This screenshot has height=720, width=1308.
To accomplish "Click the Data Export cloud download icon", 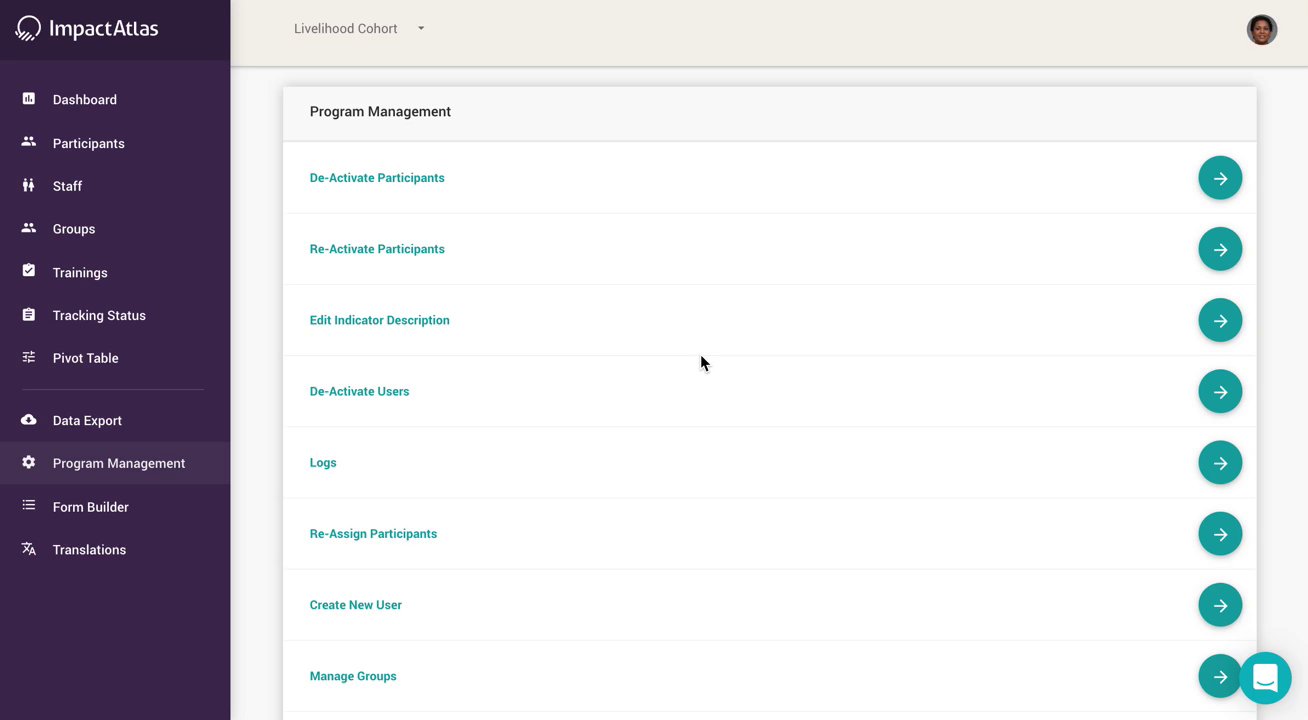I will click(29, 420).
